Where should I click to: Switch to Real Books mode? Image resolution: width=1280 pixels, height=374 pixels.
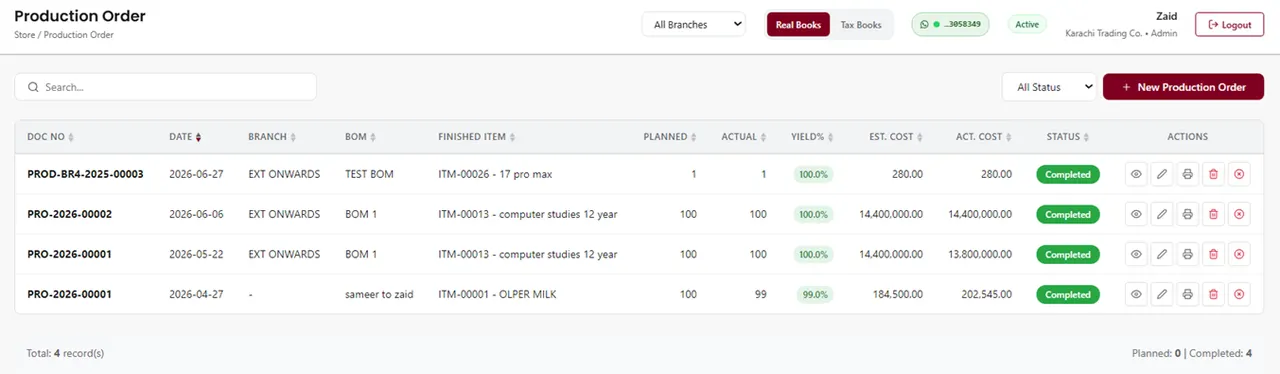798,24
